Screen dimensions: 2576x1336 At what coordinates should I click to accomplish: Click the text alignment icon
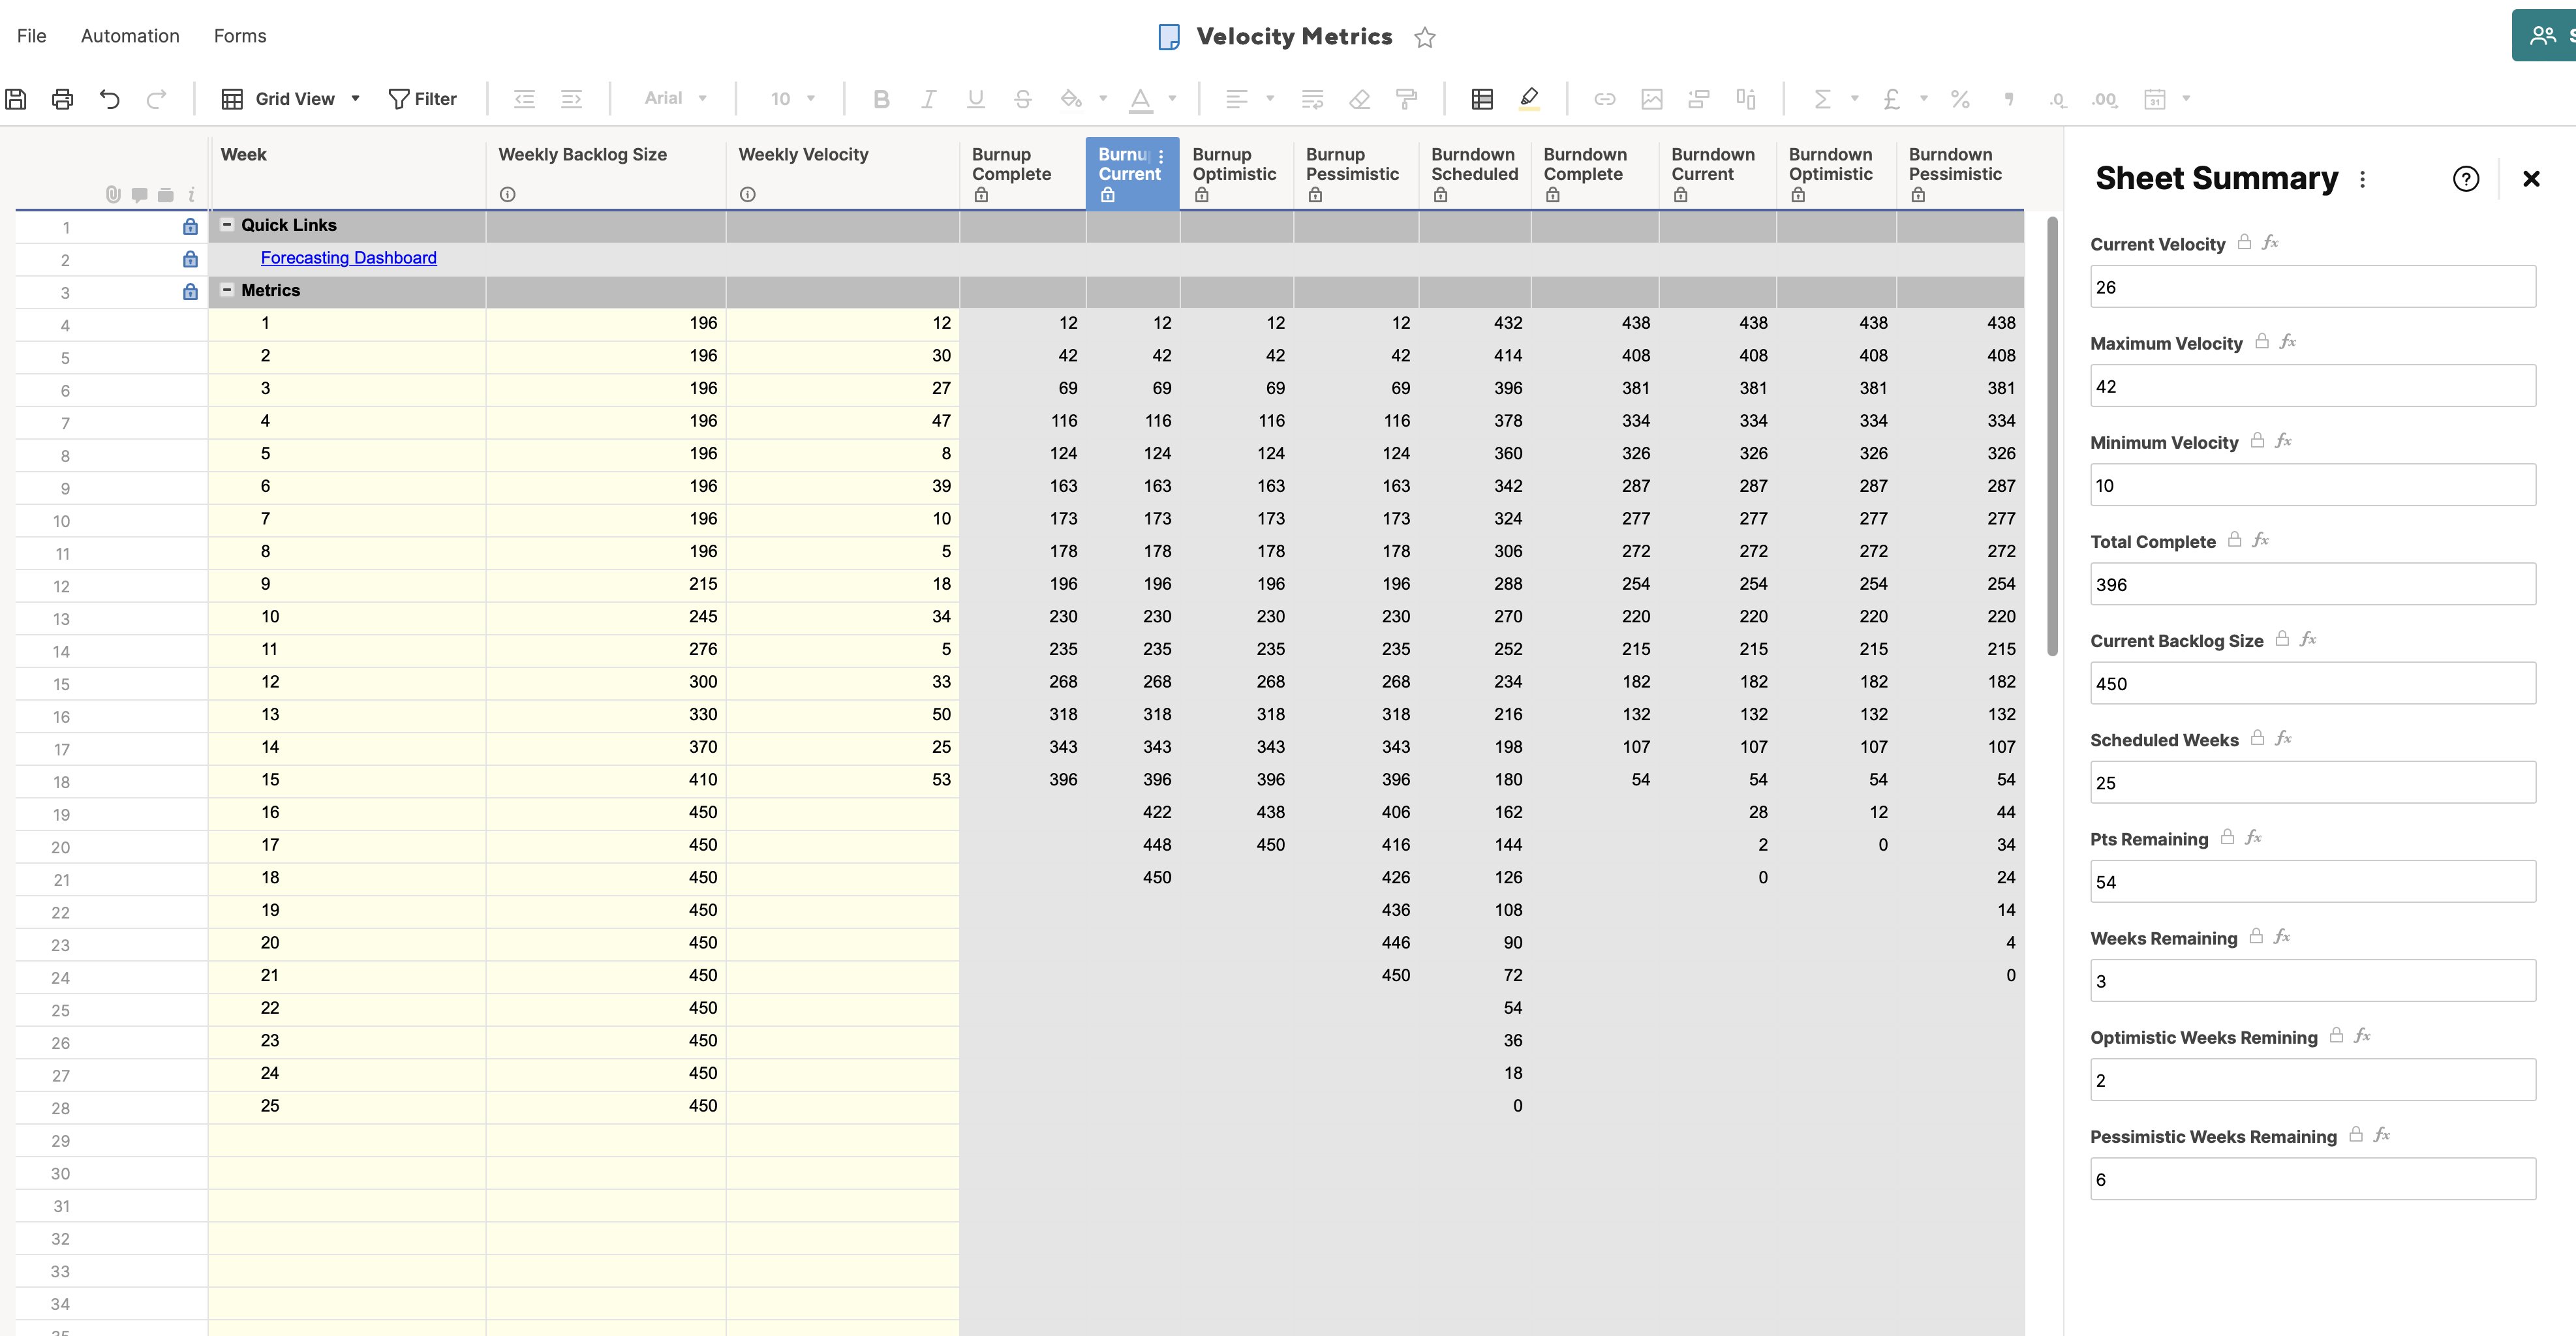(x=1237, y=99)
